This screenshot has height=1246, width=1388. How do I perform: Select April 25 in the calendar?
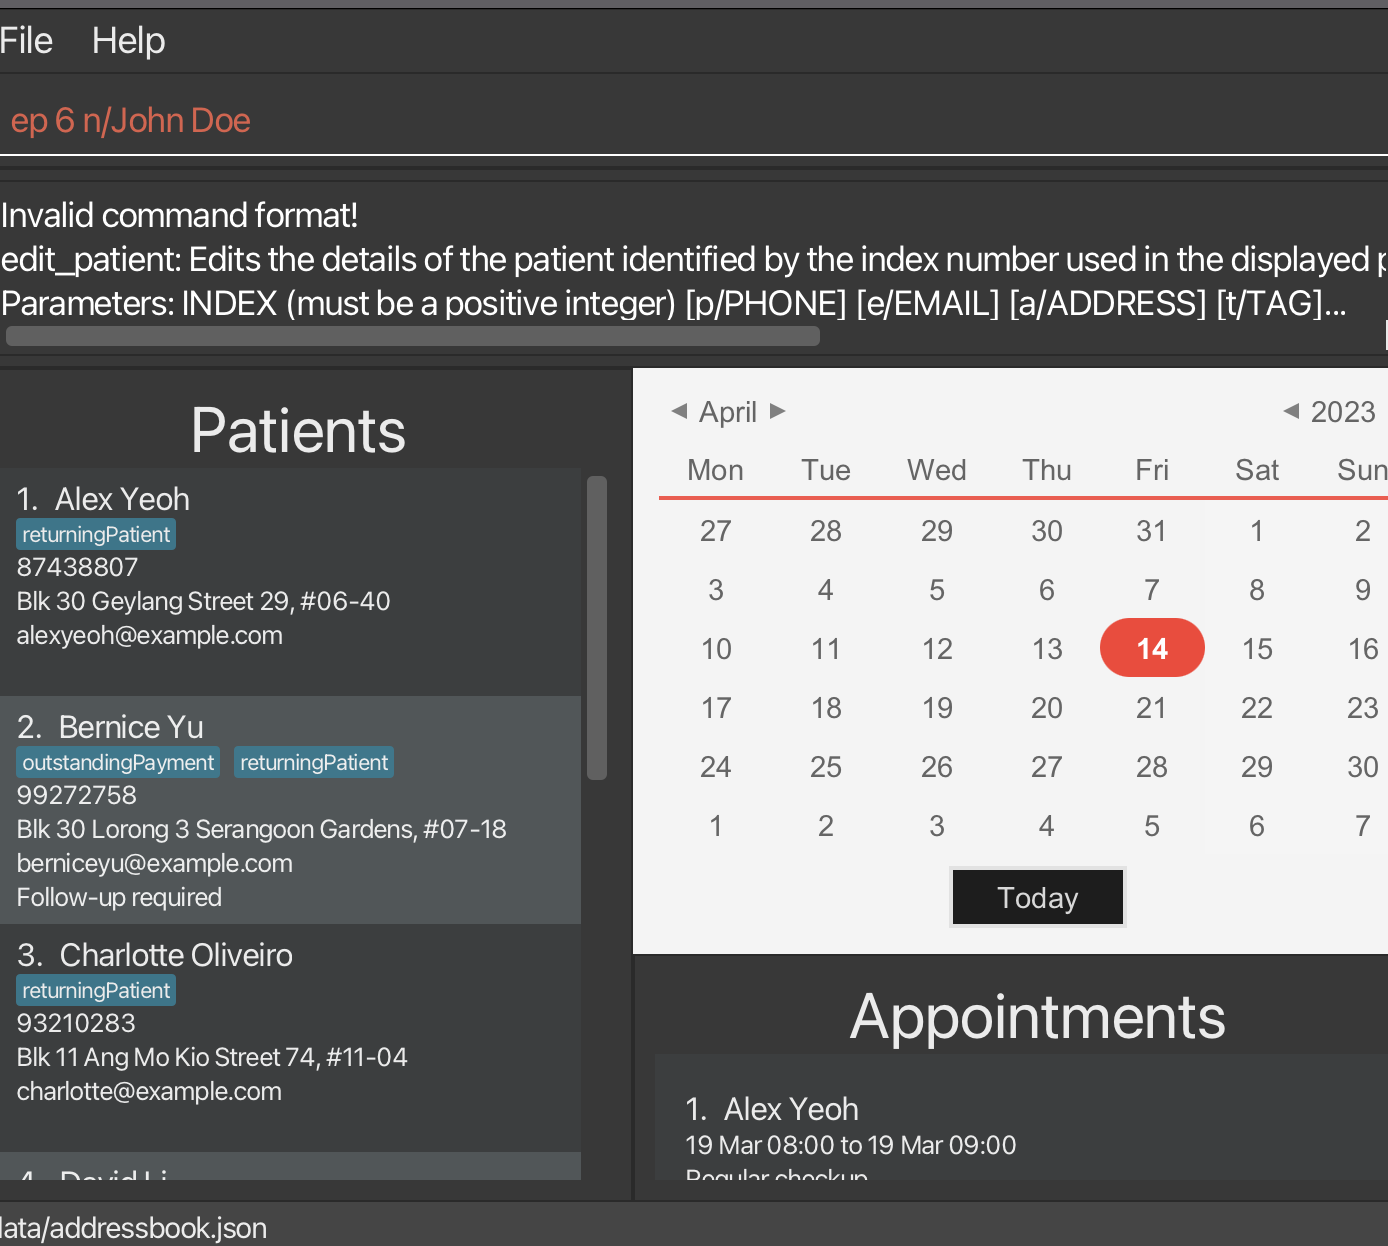pyautogui.click(x=826, y=766)
